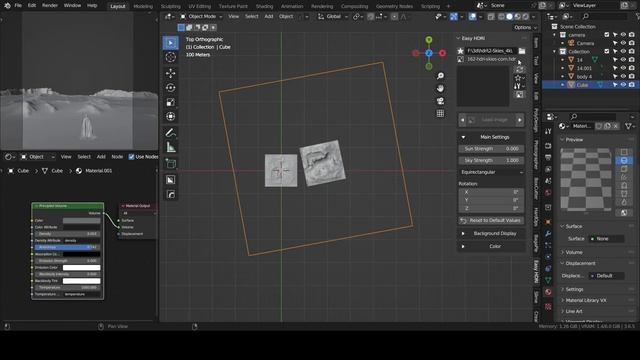Toggle exclude checkbox for Collection
640x360 pixels.
[607, 51]
